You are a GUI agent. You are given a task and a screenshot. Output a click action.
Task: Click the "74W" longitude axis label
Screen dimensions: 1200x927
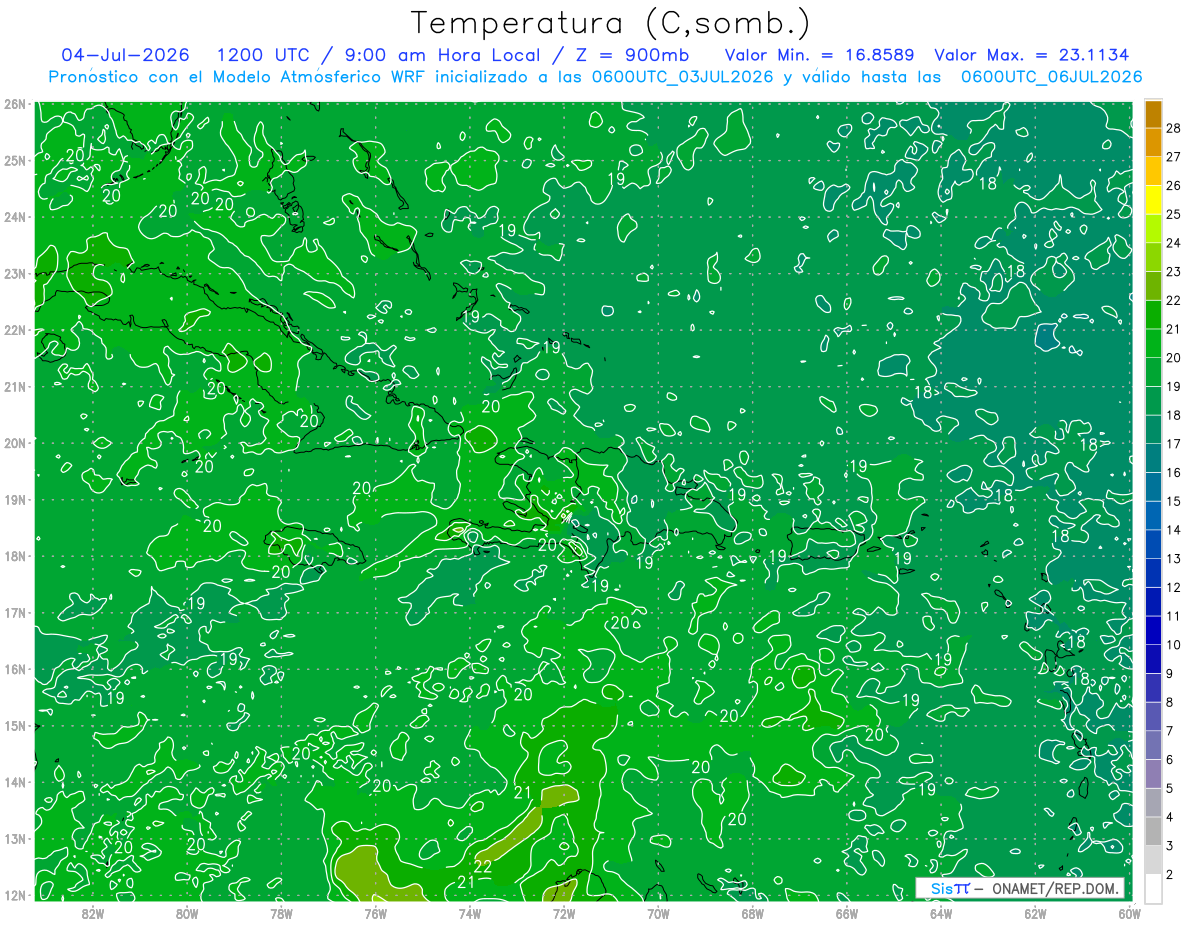click(x=469, y=913)
